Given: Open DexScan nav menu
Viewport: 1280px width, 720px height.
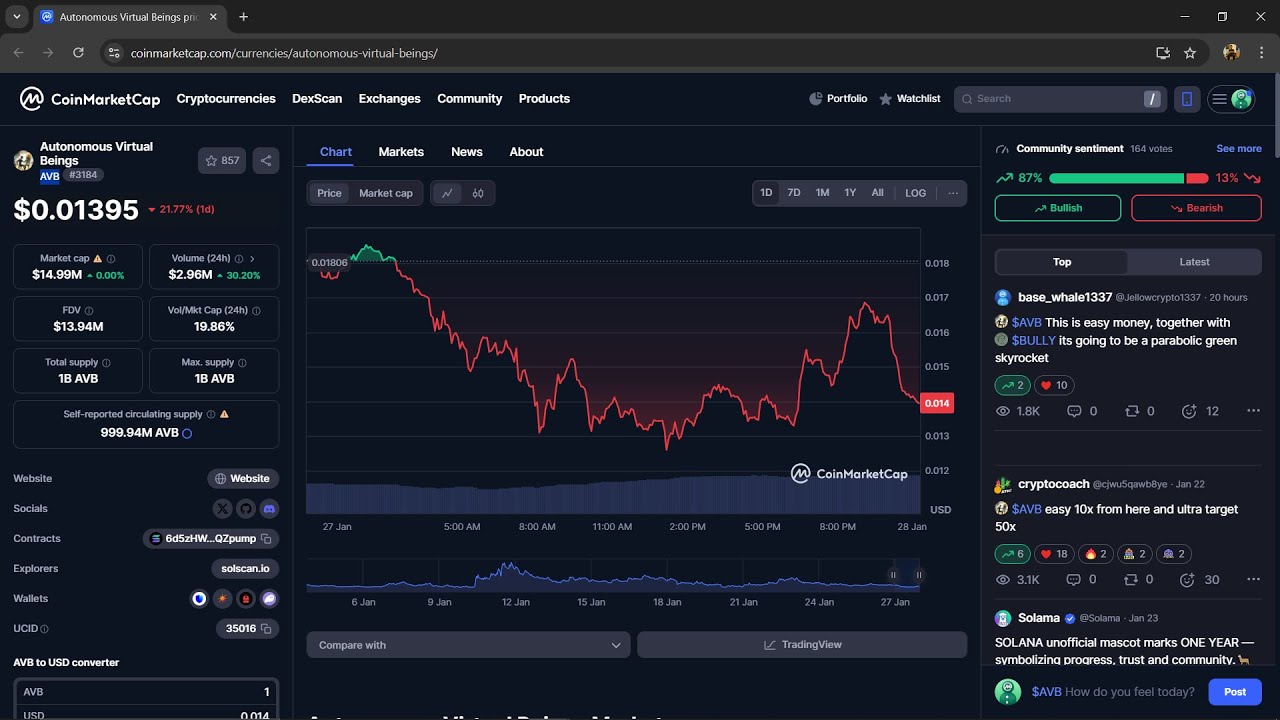Looking at the screenshot, I should [x=317, y=99].
